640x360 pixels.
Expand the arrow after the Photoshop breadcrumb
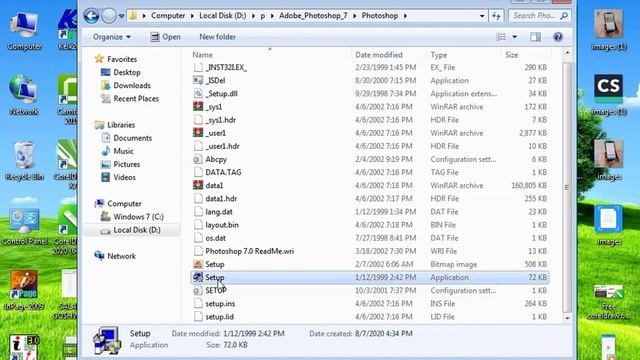pos(405,16)
